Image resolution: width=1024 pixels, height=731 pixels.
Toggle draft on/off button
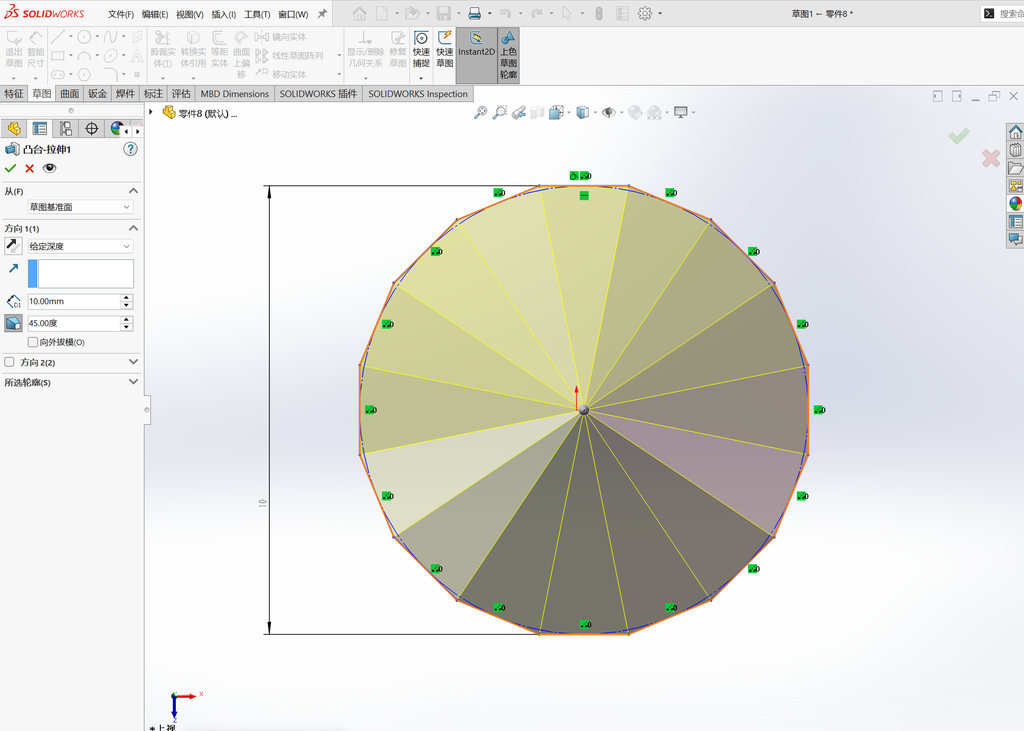click(13, 323)
